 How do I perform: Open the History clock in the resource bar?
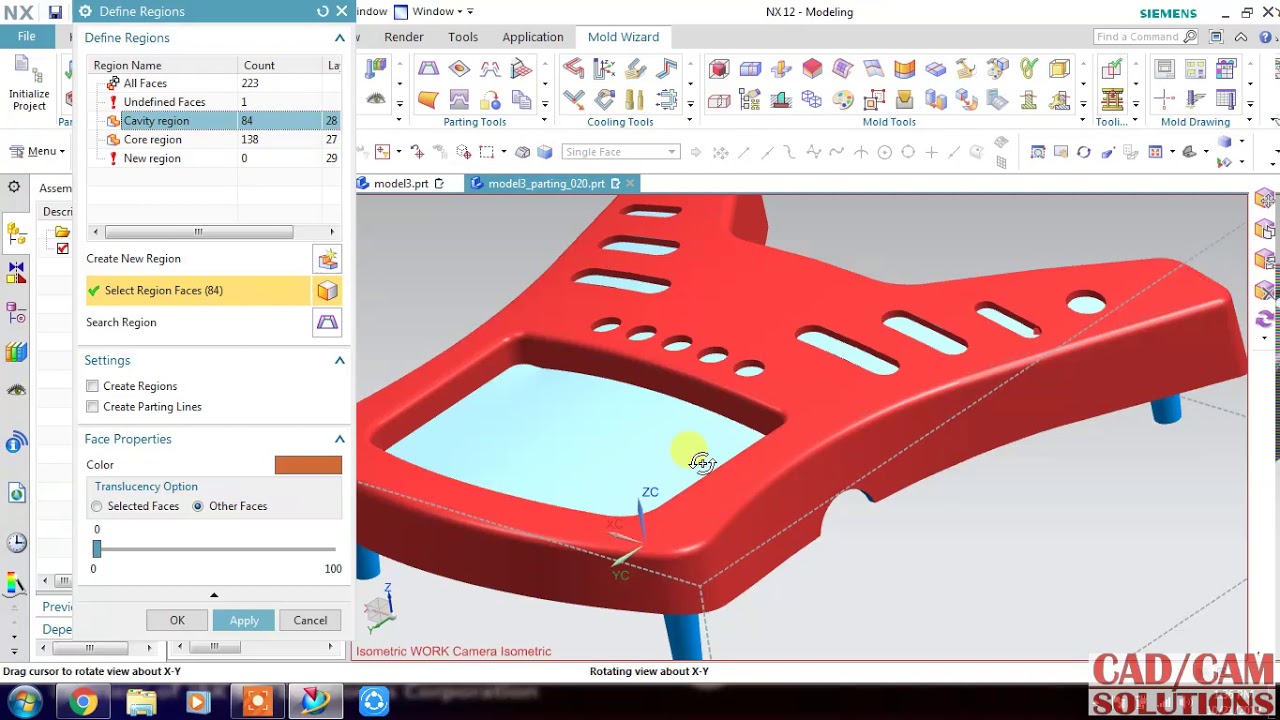16,544
